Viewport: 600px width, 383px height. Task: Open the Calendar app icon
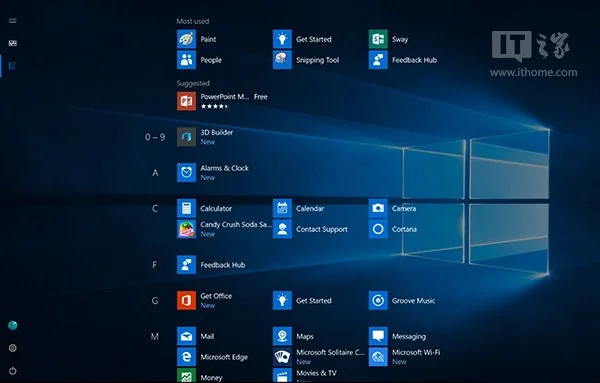(x=282, y=208)
